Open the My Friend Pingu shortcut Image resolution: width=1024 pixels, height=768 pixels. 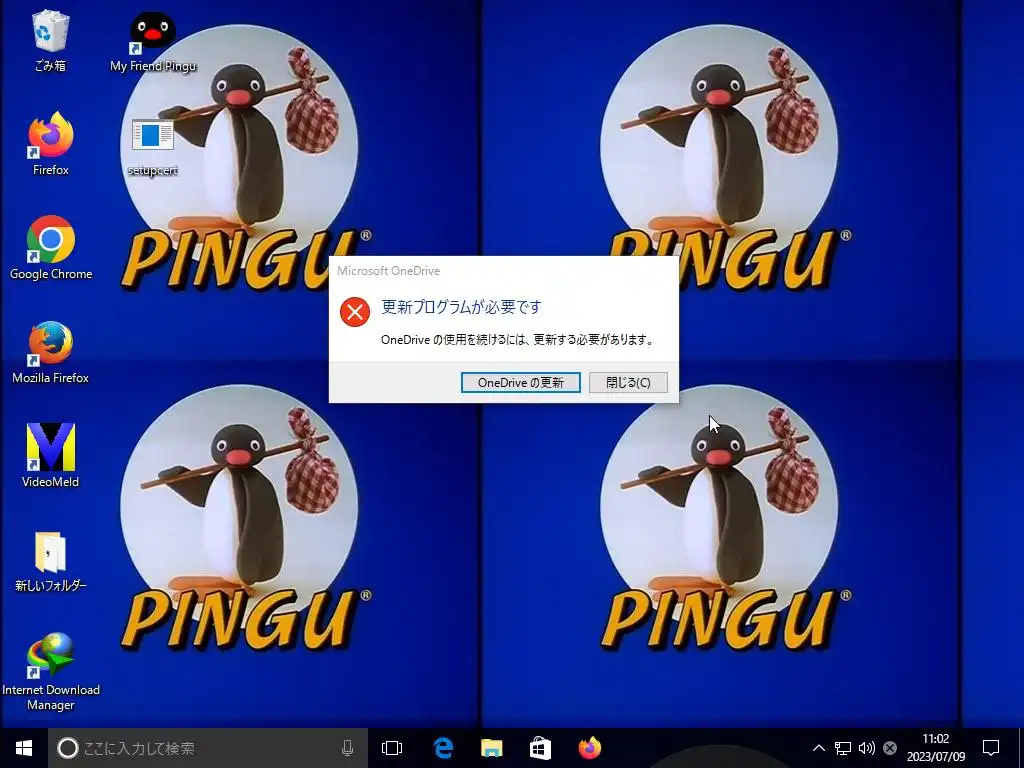153,40
